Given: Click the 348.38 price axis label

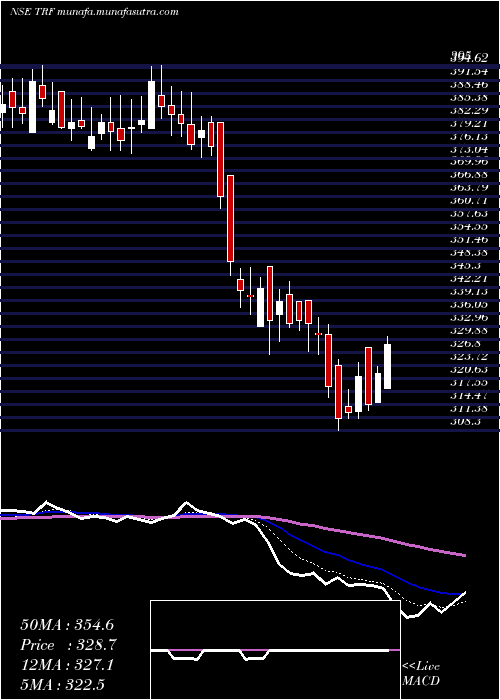Looking at the screenshot, I should [x=469, y=252].
